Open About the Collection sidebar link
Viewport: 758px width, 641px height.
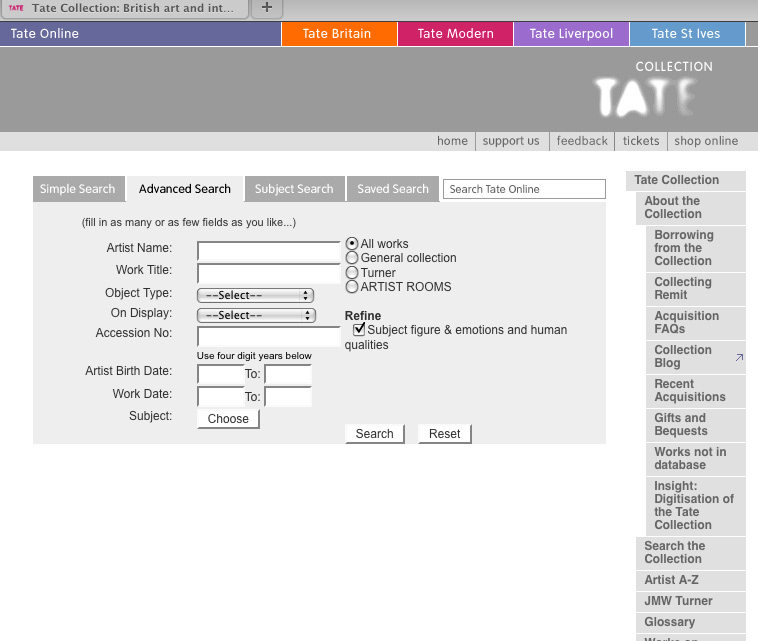click(690, 207)
